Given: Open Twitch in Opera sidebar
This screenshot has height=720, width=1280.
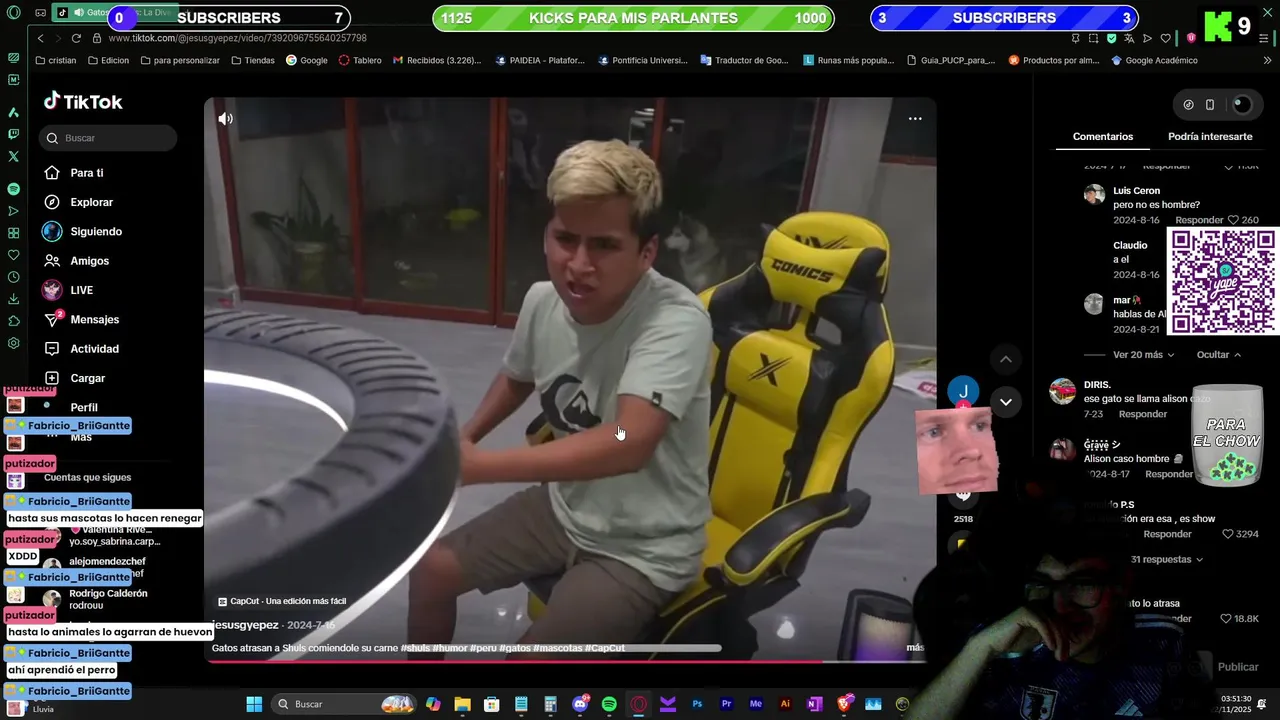Looking at the screenshot, I should [x=13, y=134].
